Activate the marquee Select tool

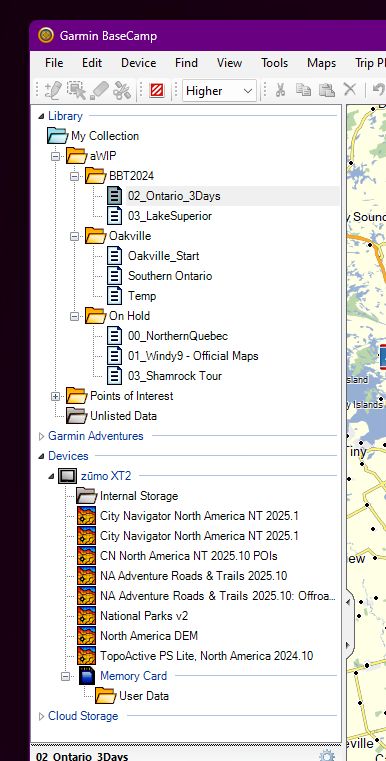(x=76, y=90)
